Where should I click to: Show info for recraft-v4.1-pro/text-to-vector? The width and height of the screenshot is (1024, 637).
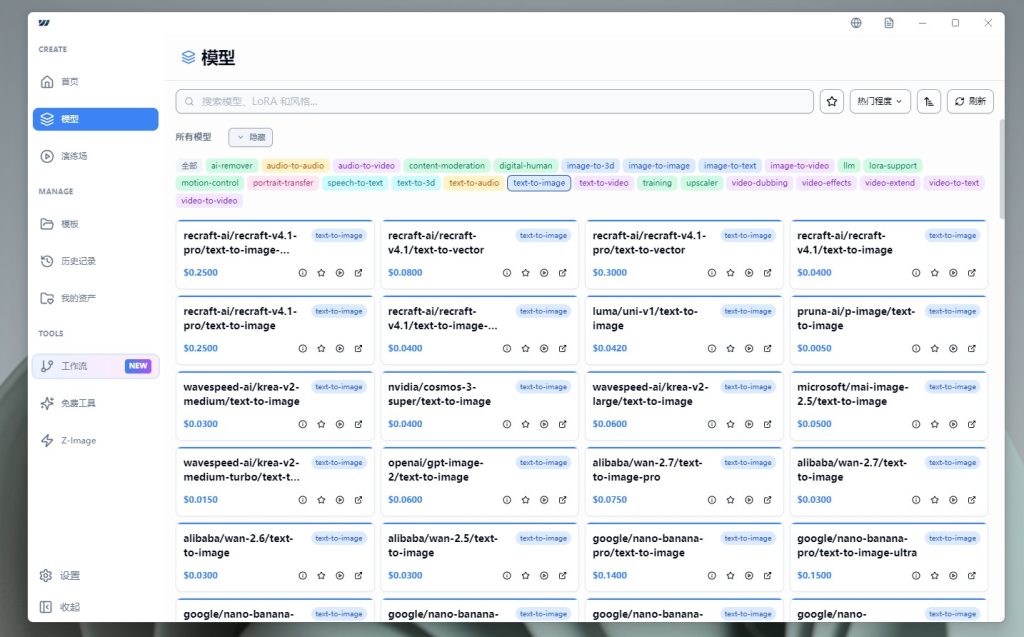tap(711, 273)
